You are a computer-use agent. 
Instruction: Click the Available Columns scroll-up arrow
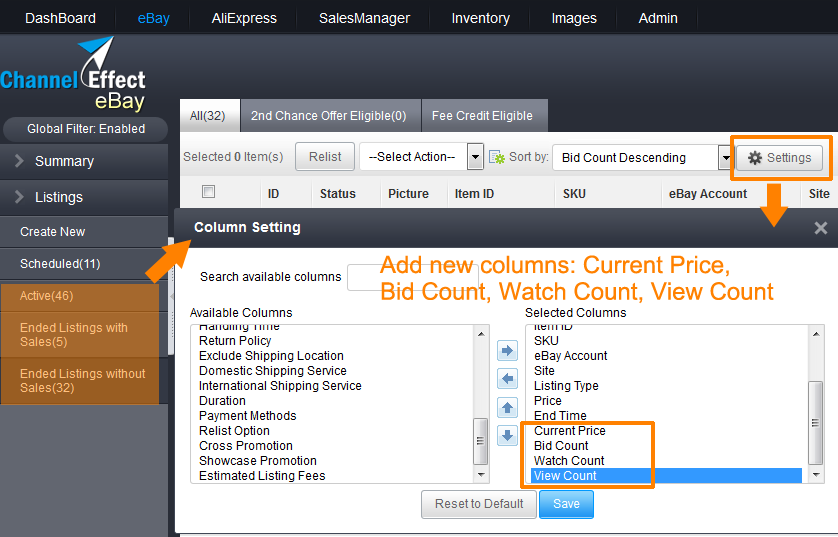(x=481, y=333)
